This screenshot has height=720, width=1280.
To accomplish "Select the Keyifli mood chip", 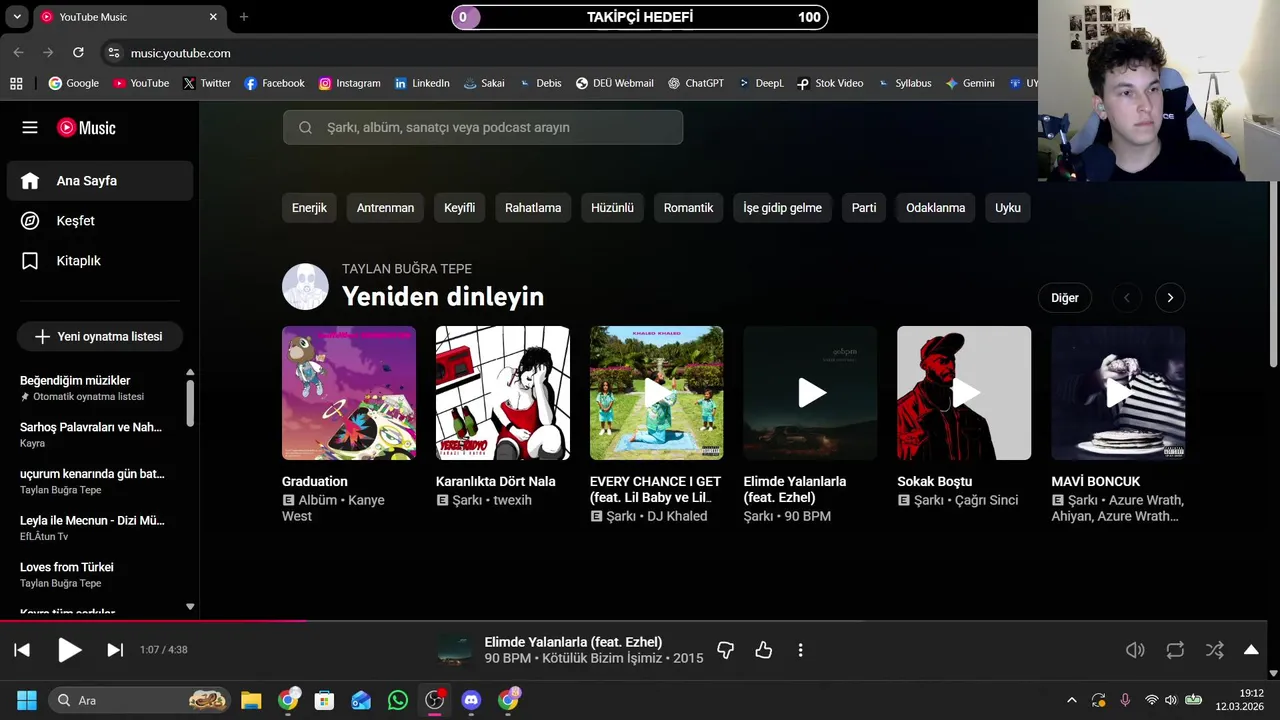I will [x=460, y=208].
